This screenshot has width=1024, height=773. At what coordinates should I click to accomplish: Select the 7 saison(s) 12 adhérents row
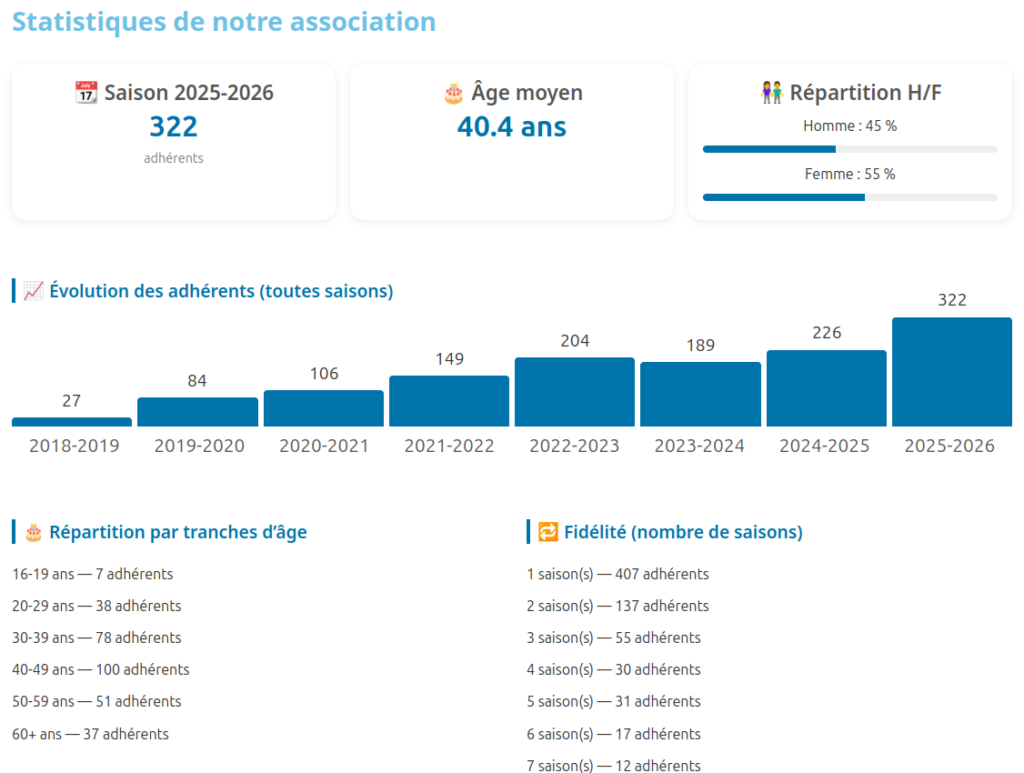tap(613, 765)
